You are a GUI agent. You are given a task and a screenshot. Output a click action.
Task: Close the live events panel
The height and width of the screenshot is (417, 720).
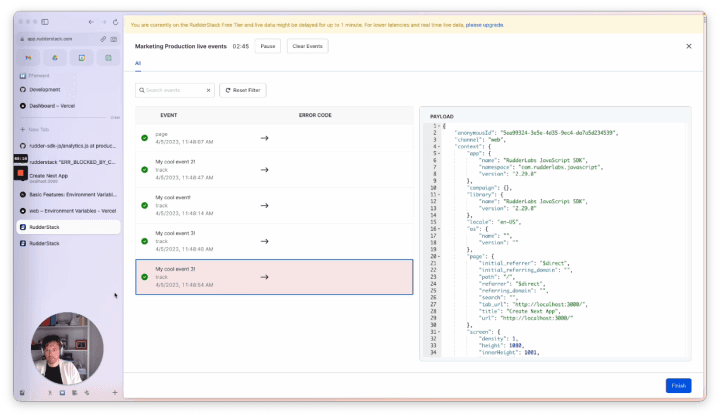688,46
